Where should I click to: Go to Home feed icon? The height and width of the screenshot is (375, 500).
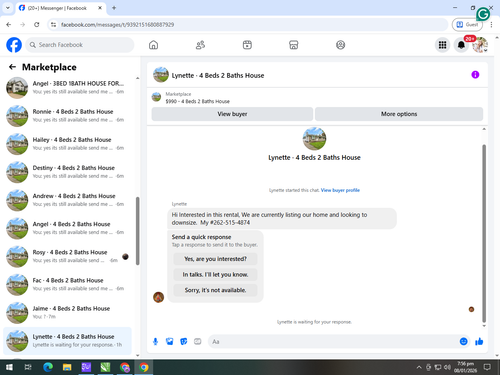click(x=153, y=45)
